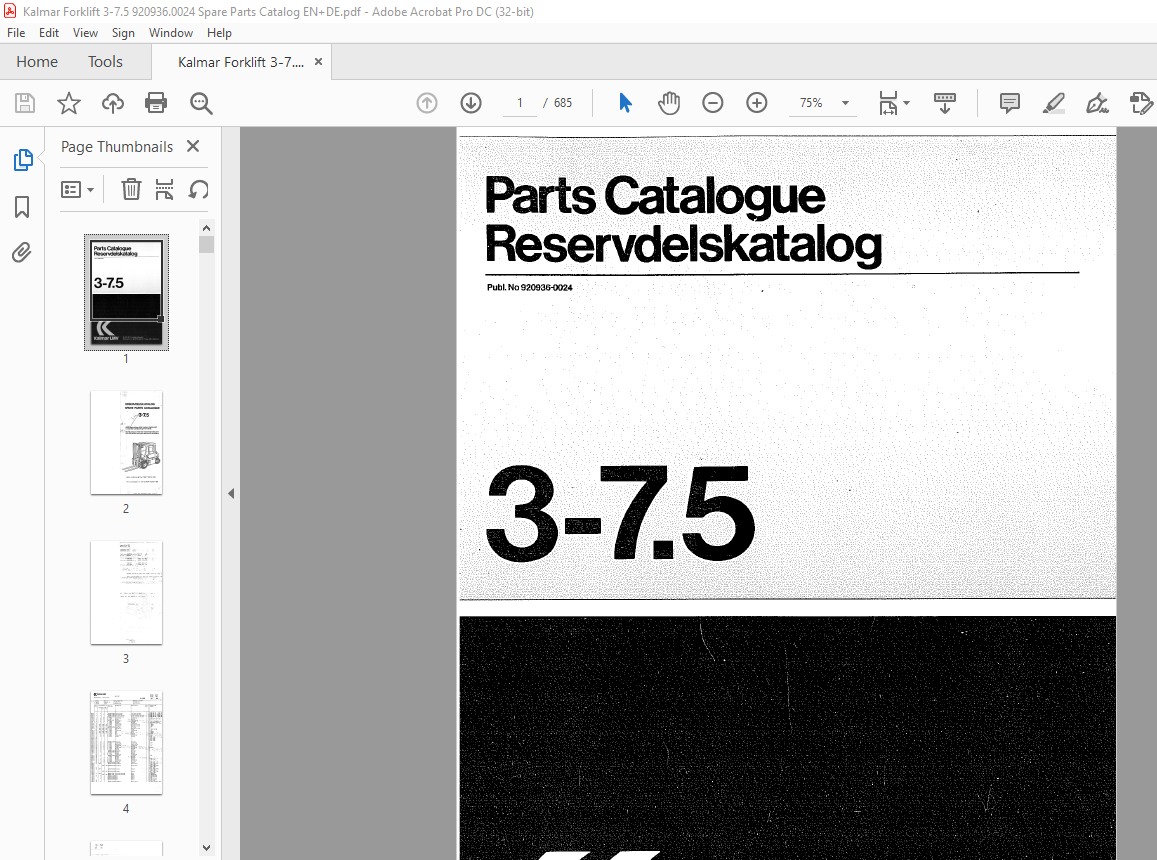Image resolution: width=1157 pixels, height=860 pixels.
Task: Click the read mode keyboard-arrow icon
Action: (x=944, y=103)
